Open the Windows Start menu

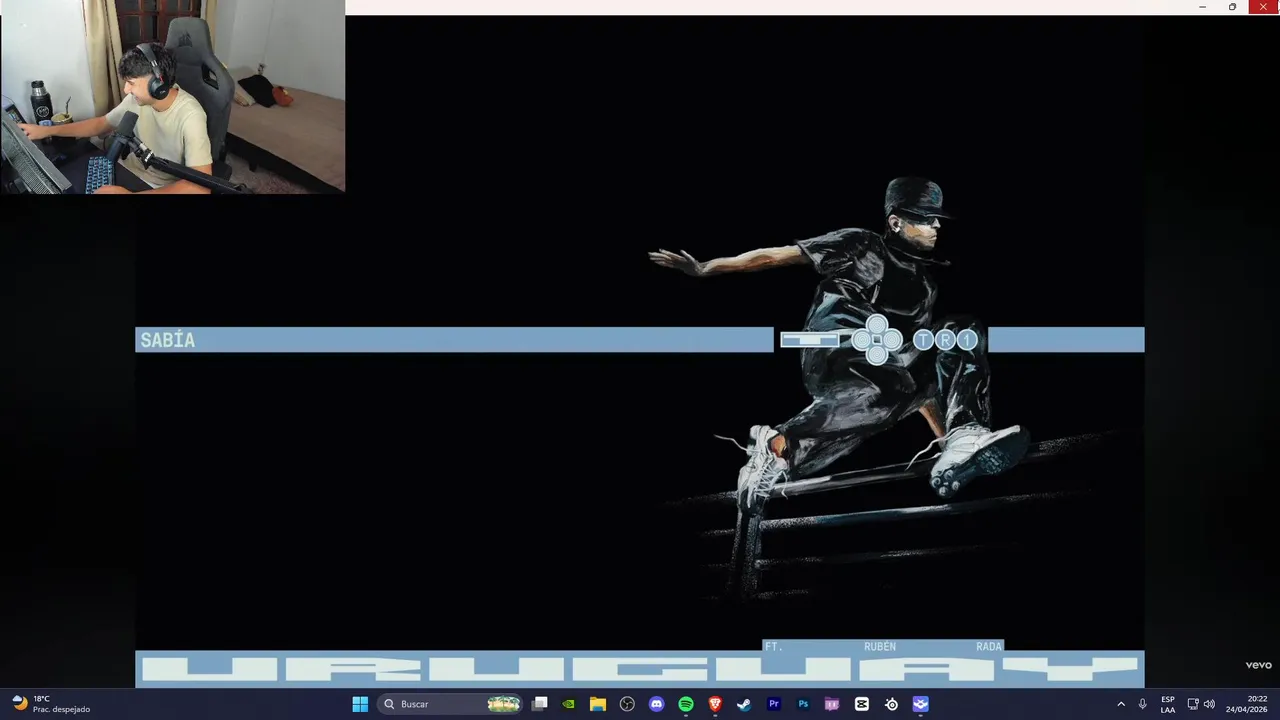tap(360, 704)
